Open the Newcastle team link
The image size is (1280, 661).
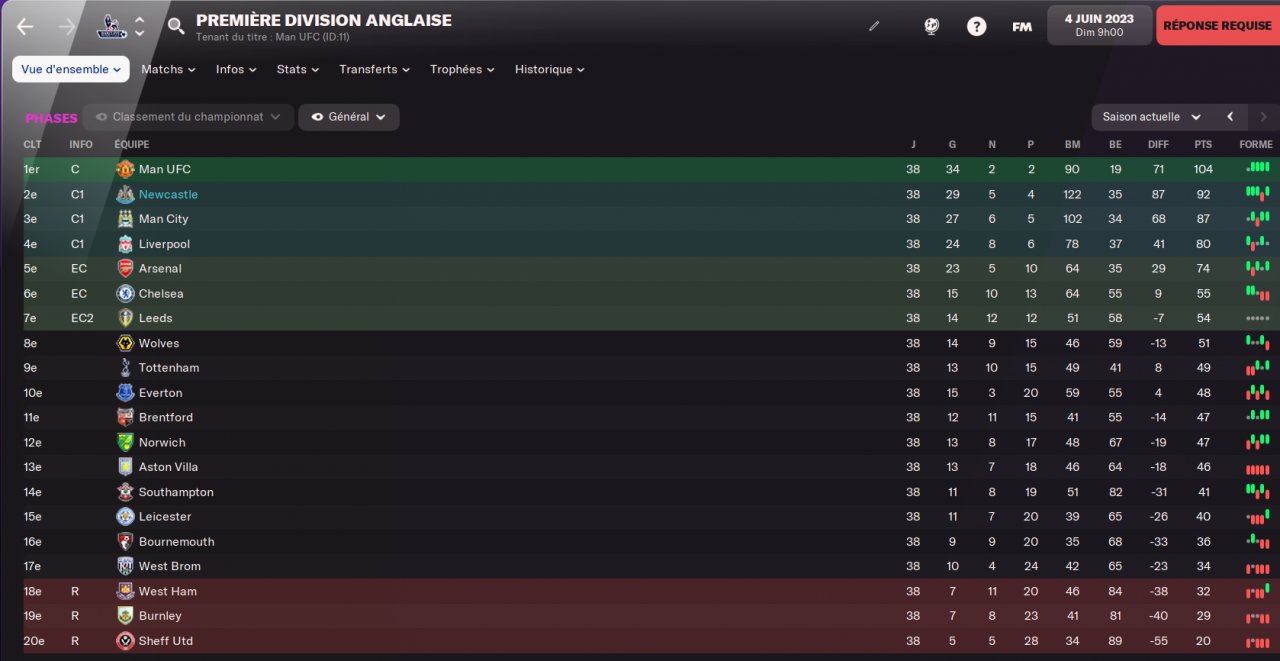168,194
